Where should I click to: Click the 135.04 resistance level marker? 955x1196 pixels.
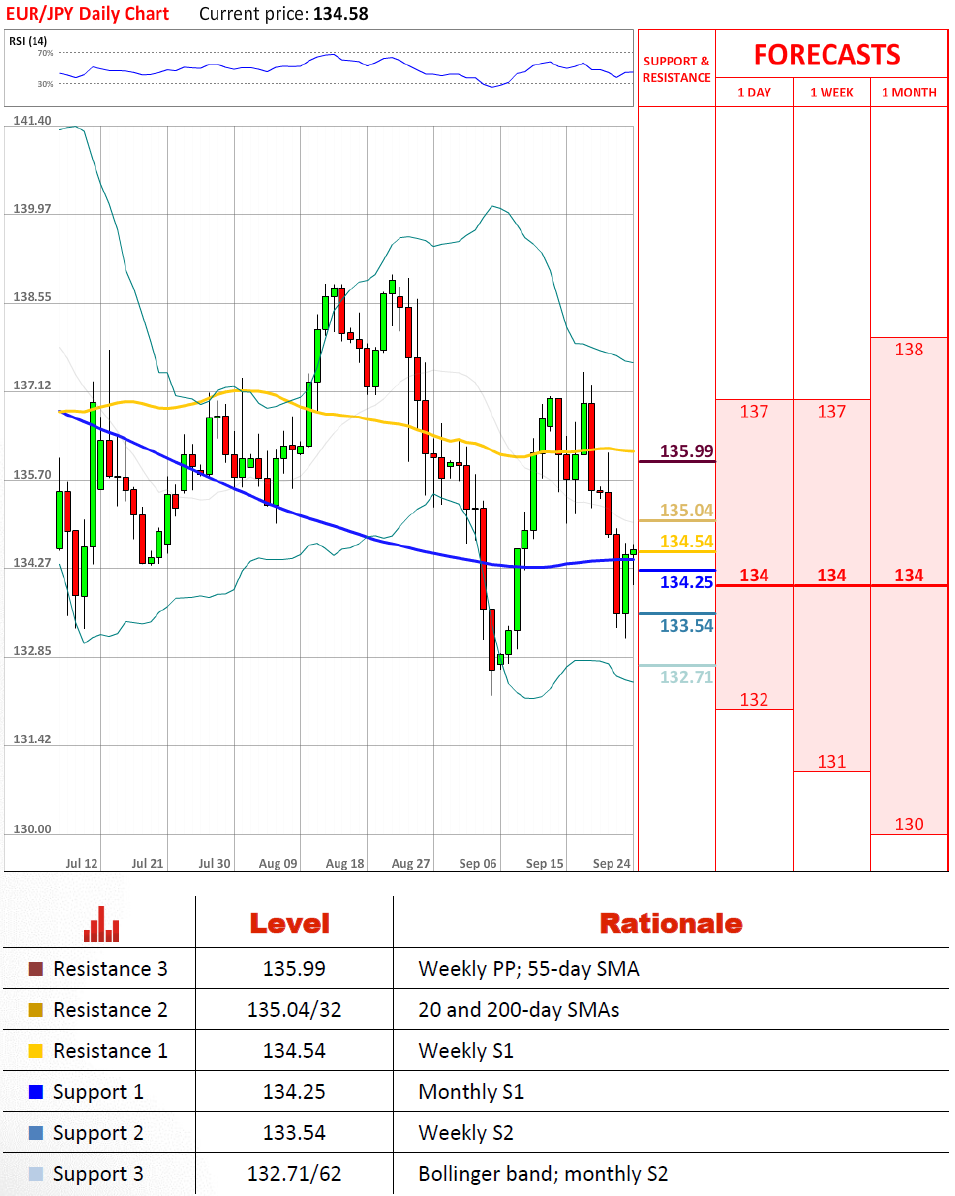tap(687, 510)
